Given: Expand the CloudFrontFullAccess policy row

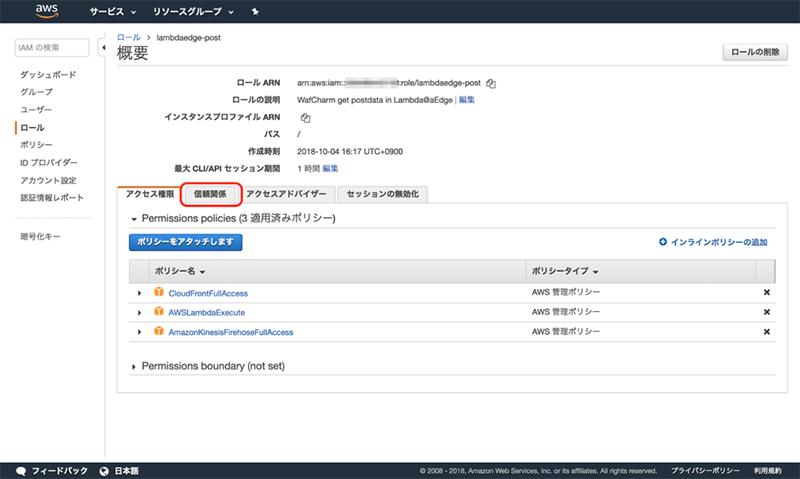Looking at the screenshot, I should [140, 293].
